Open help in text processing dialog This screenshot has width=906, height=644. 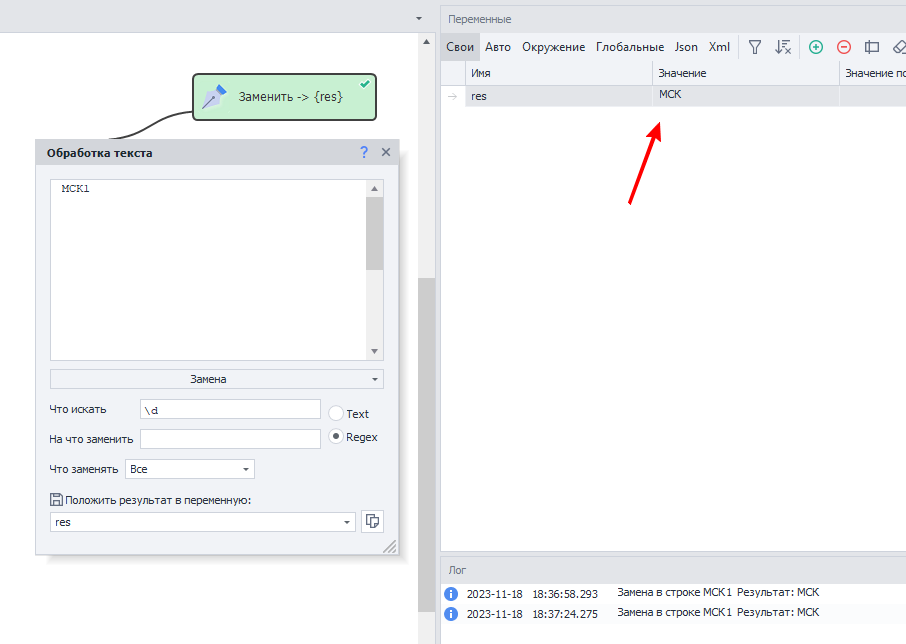(x=363, y=152)
